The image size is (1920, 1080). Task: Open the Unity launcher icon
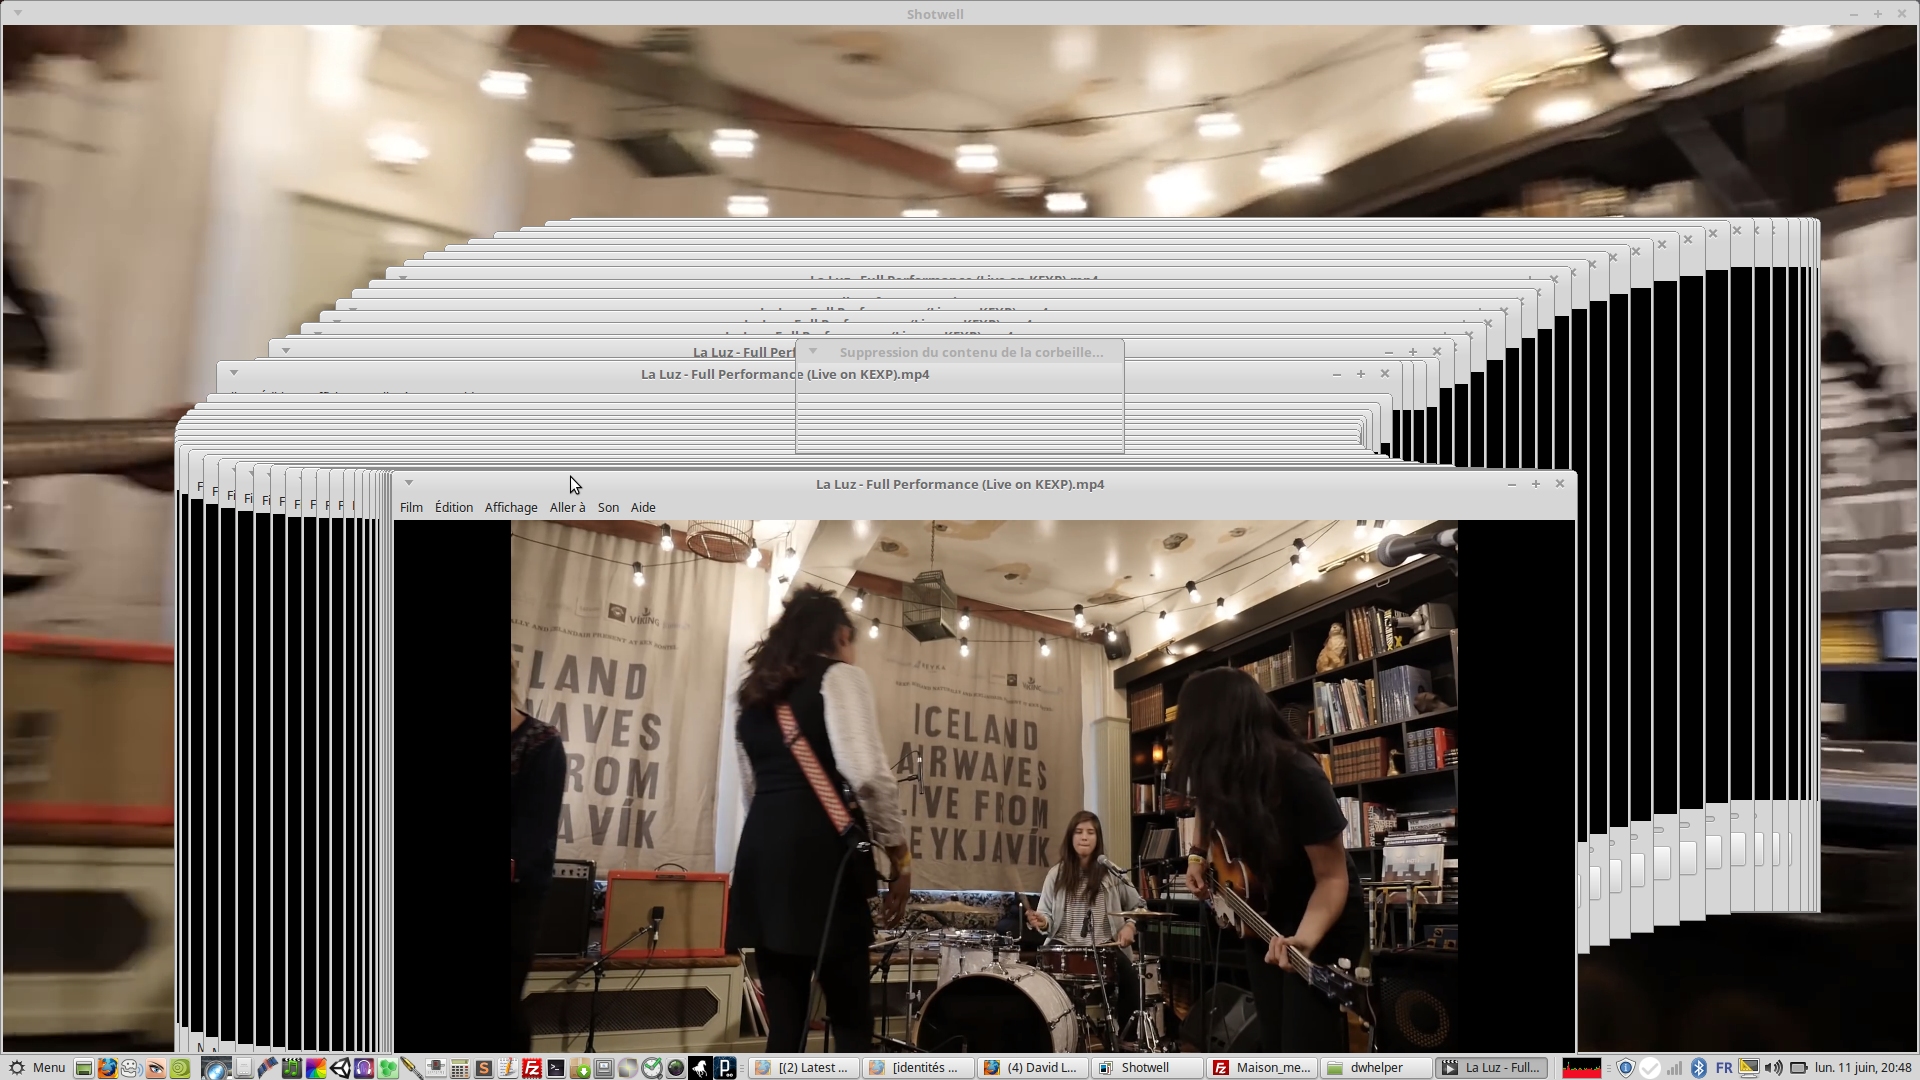click(340, 1068)
